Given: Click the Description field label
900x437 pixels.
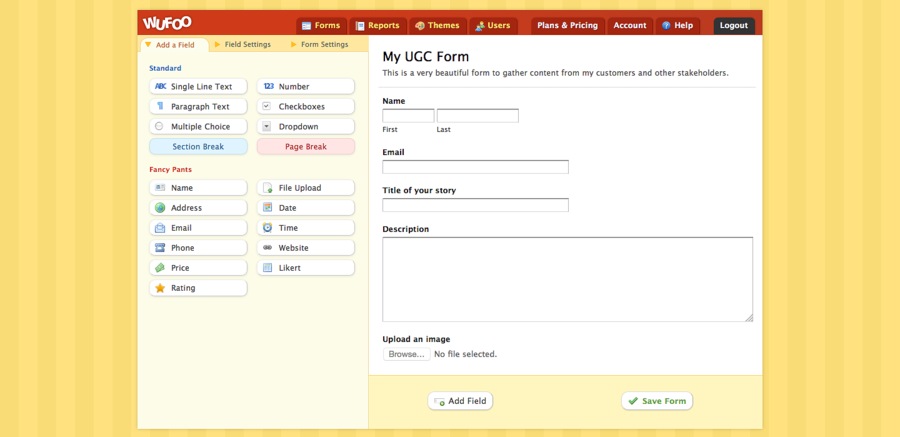Looking at the screenshot, I should click(406, 229).
